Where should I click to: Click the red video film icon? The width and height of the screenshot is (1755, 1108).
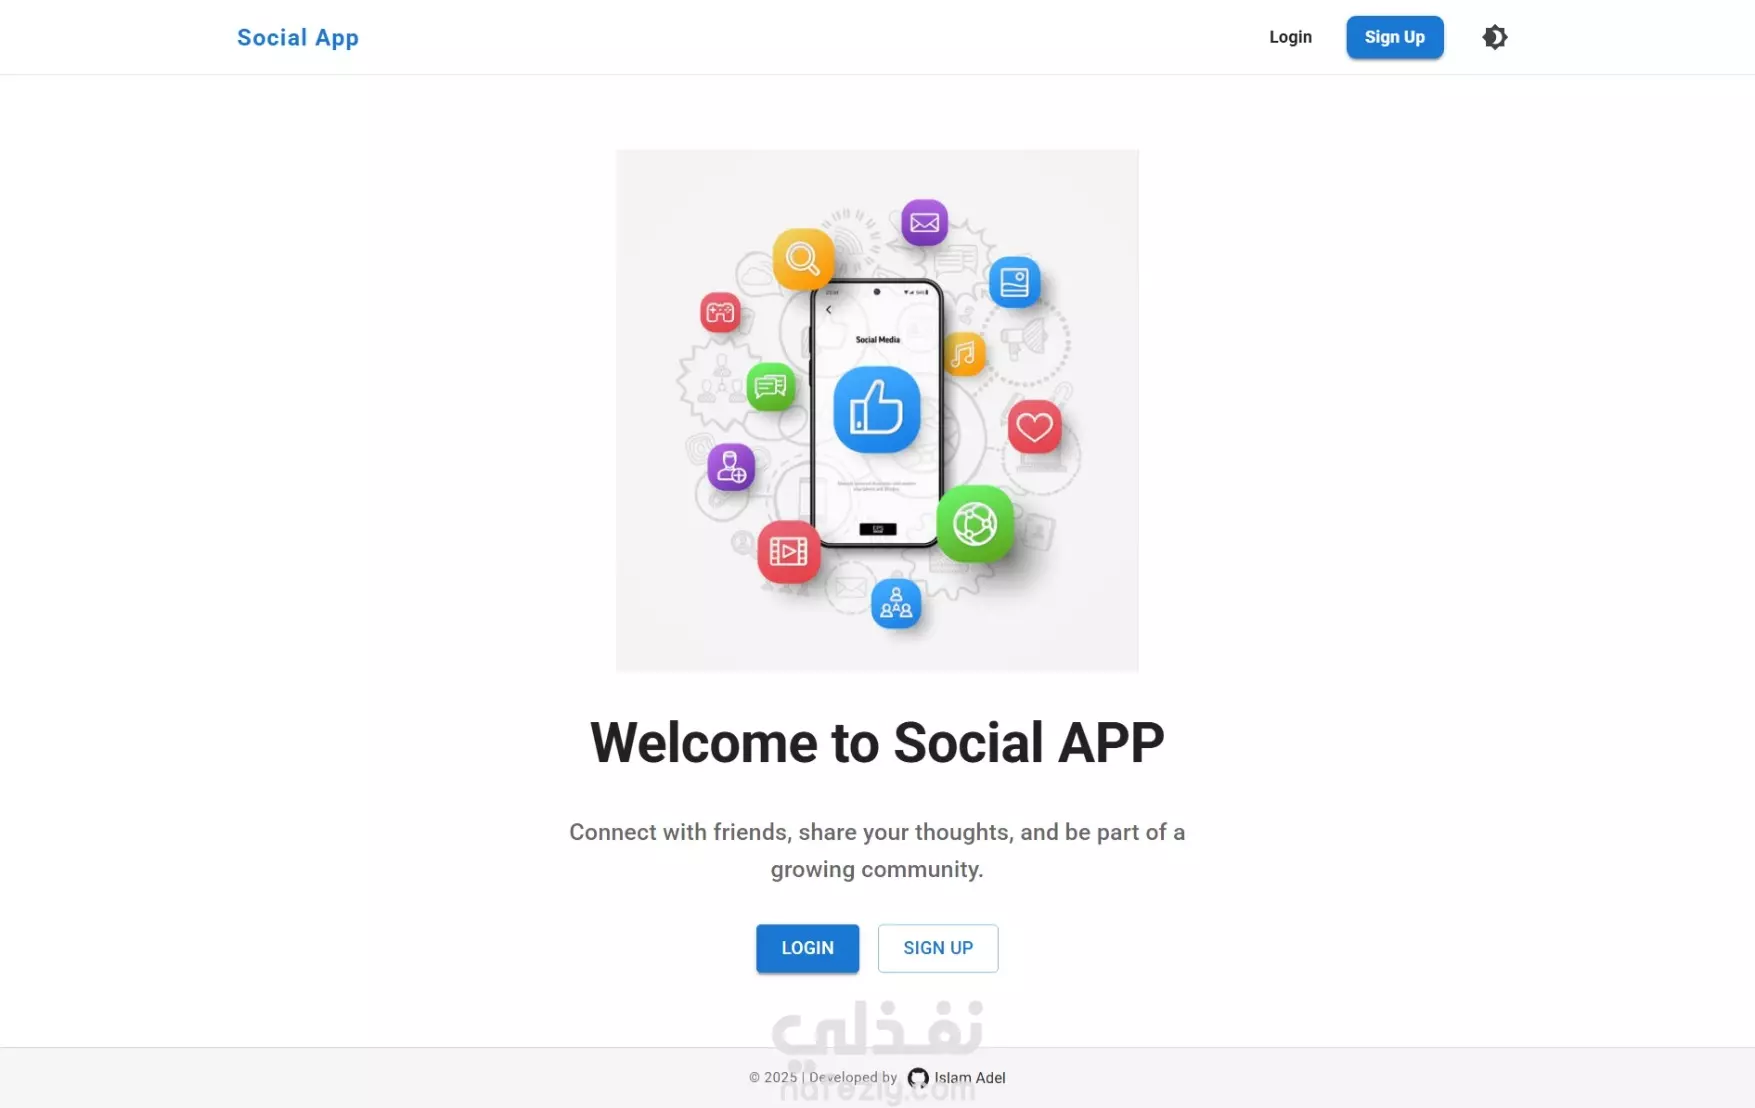click(788, 551)
